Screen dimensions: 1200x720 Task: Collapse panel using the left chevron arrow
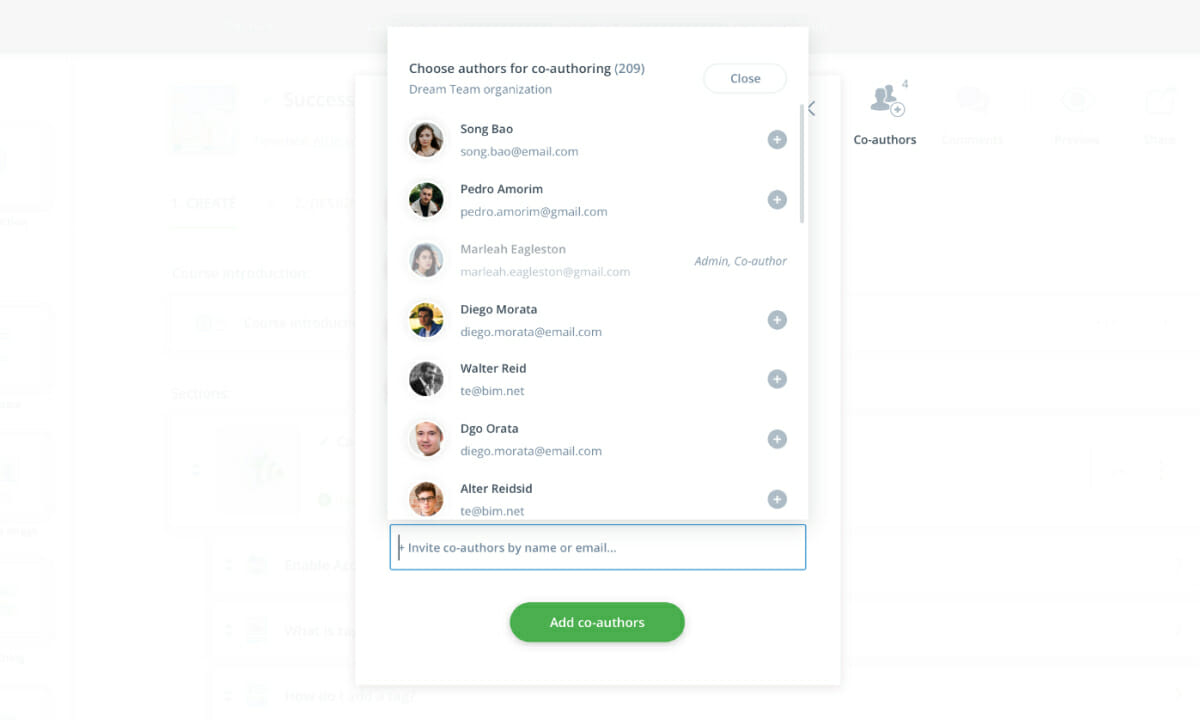coord(812,108)
